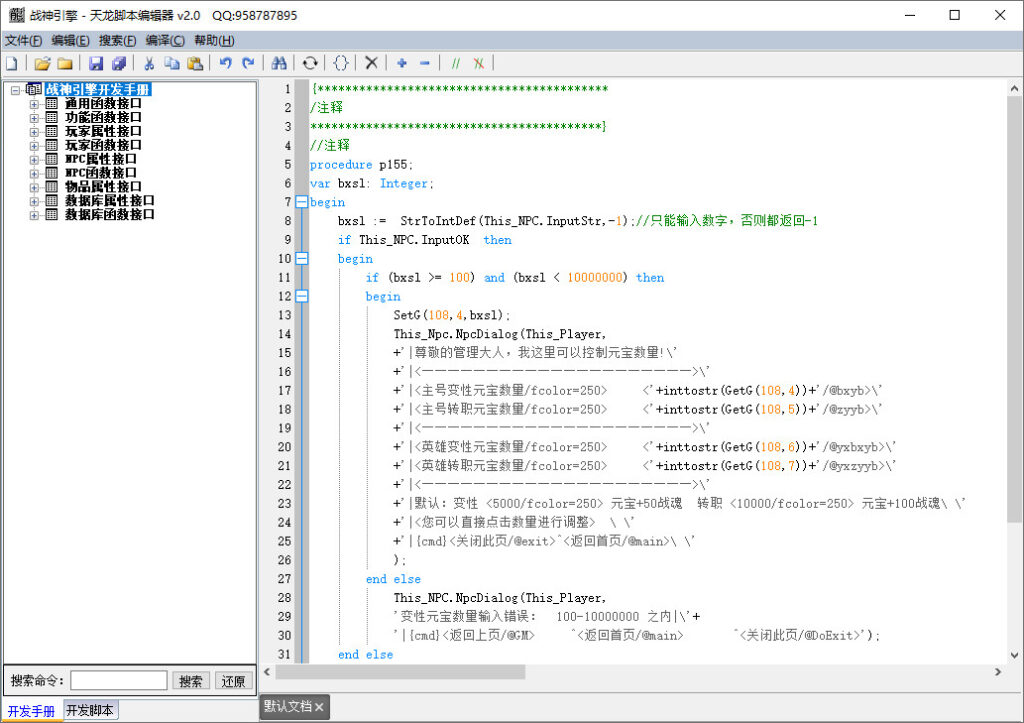Click the Undo arrow icon

[x=225, y=63]
